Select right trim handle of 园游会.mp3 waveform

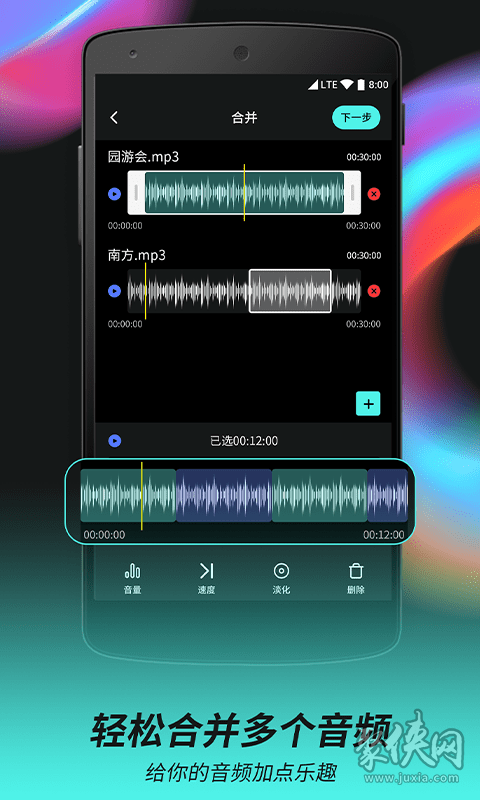352,192
